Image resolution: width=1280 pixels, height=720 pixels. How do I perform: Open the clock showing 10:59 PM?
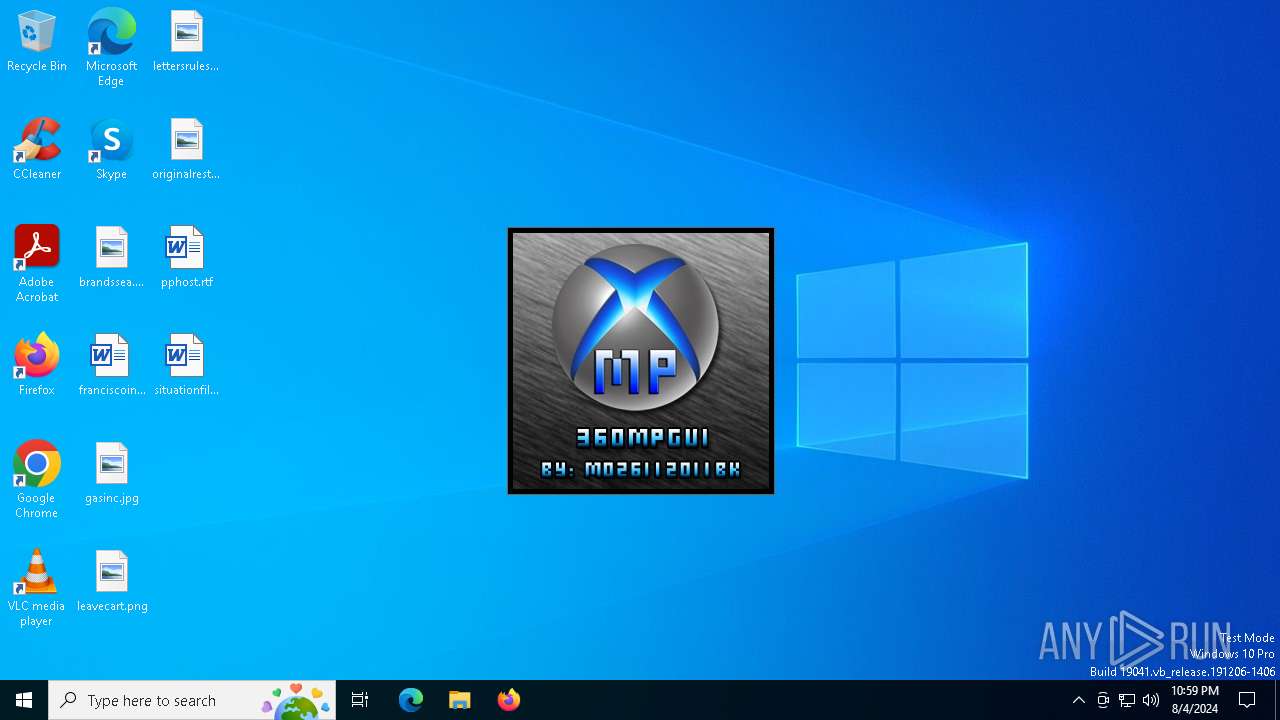(x=1194, y=700)
